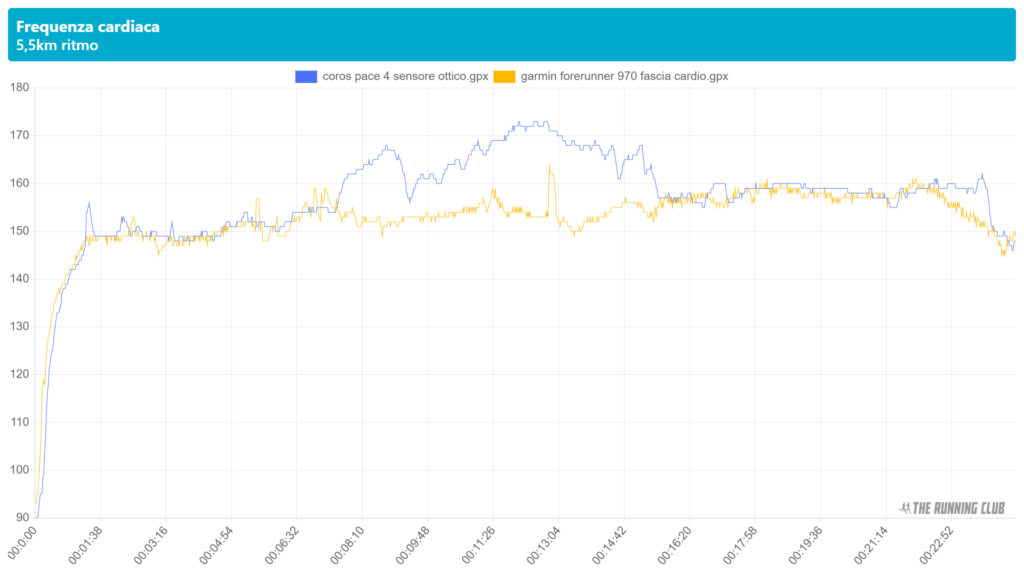This screenshot has height=576, width=1024.
Task: Click the running figure icon in the watermark
Action: pos(904,508)
